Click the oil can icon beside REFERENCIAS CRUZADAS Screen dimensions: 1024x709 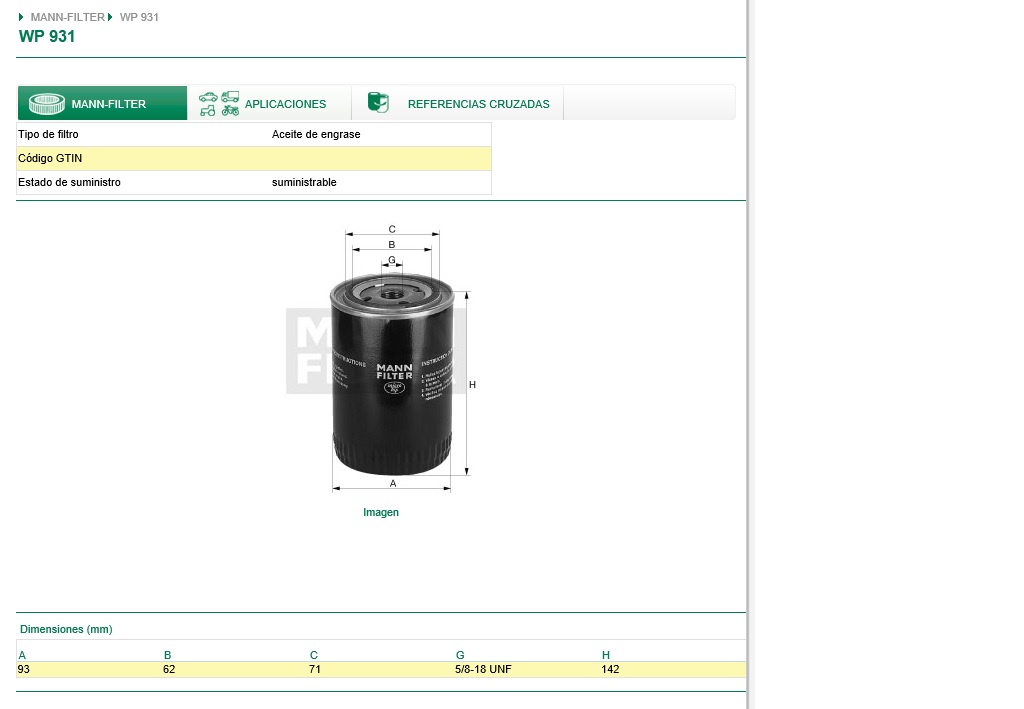[378, 102]
